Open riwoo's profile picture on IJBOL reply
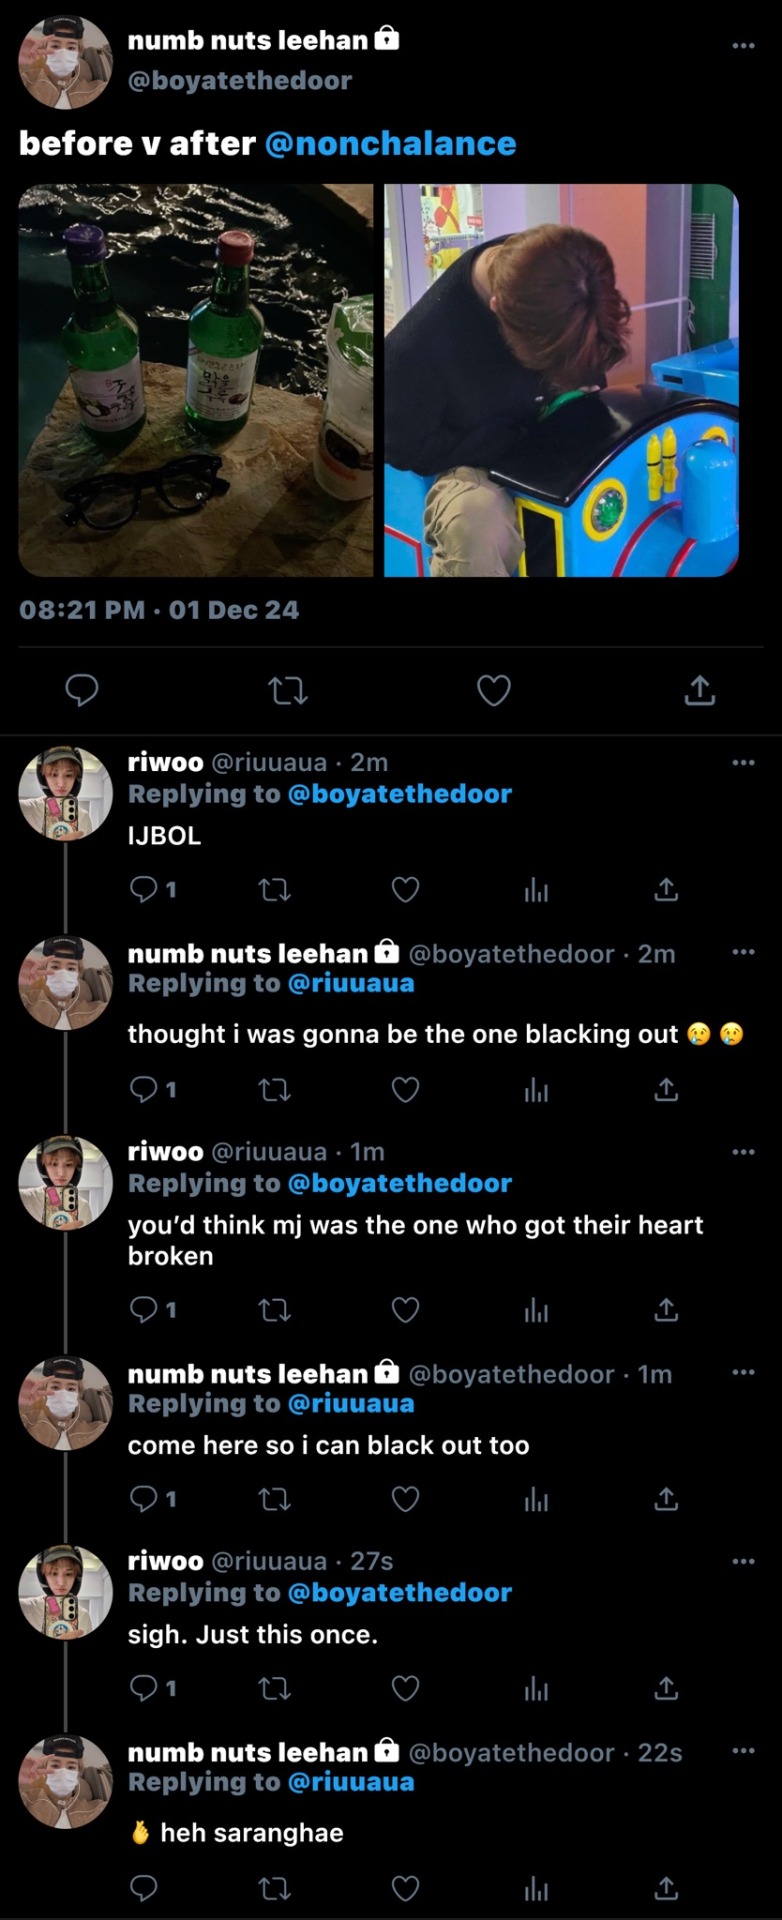 [x=66, y=793]
